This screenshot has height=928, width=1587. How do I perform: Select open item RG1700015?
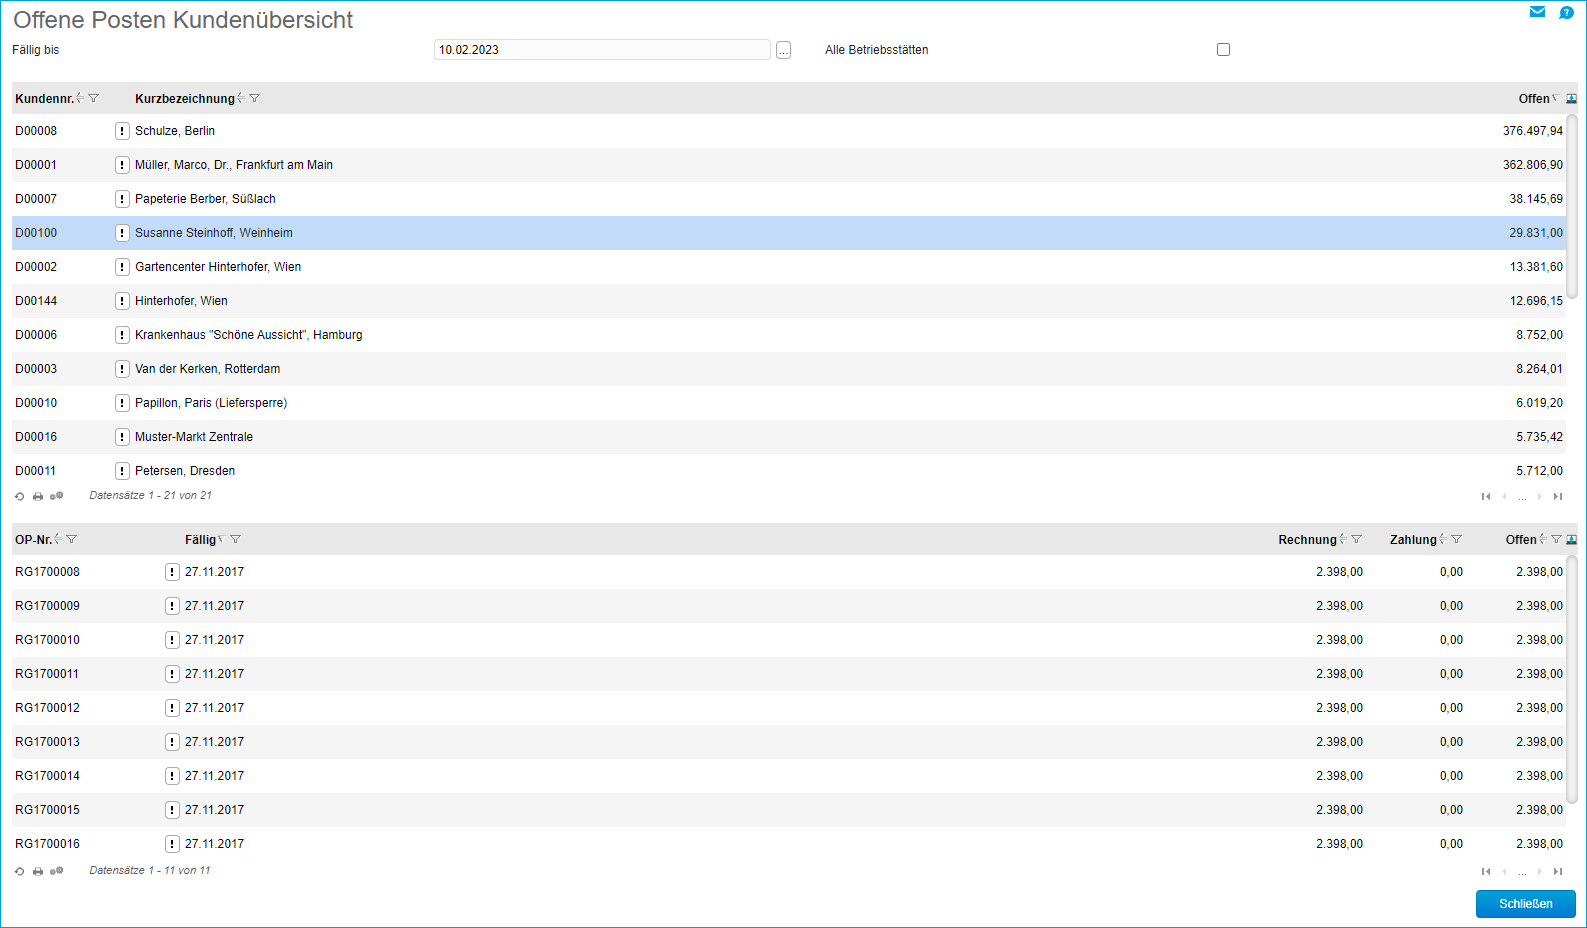pyautogui.click(x=789, y=810)
